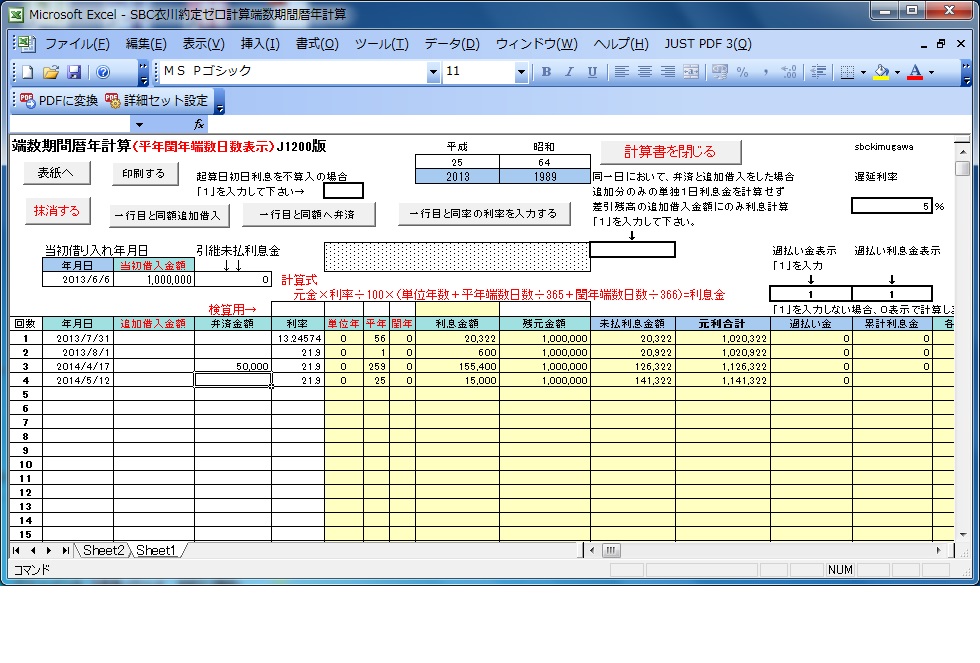Click the 遅延利率 percent input cell
This screenshot has width=980, height=663.
891,206
